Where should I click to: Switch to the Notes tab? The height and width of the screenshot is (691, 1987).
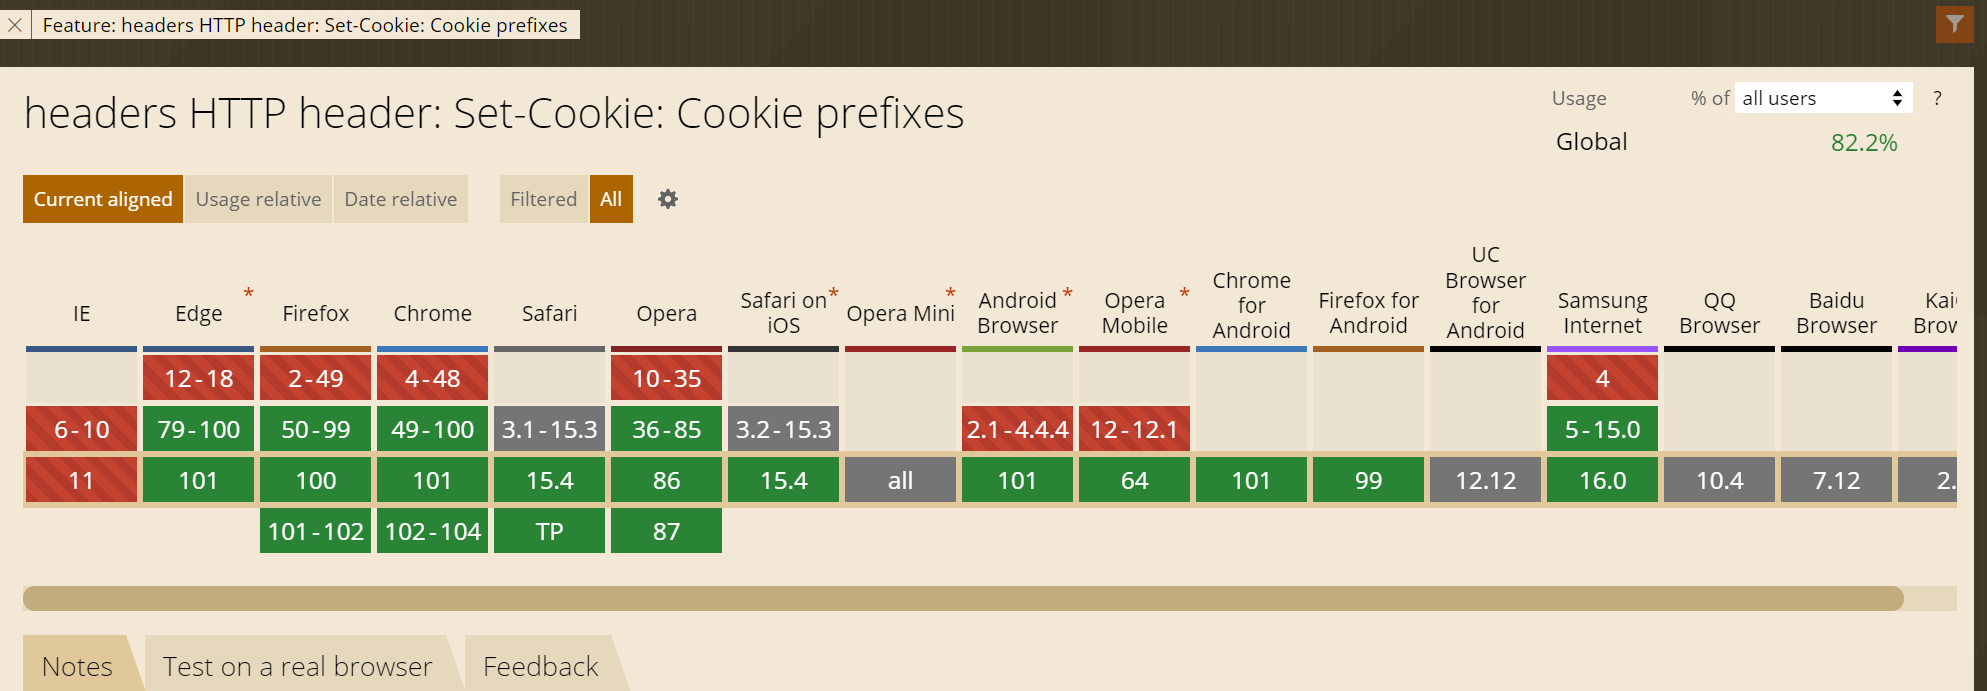(75, 665)
